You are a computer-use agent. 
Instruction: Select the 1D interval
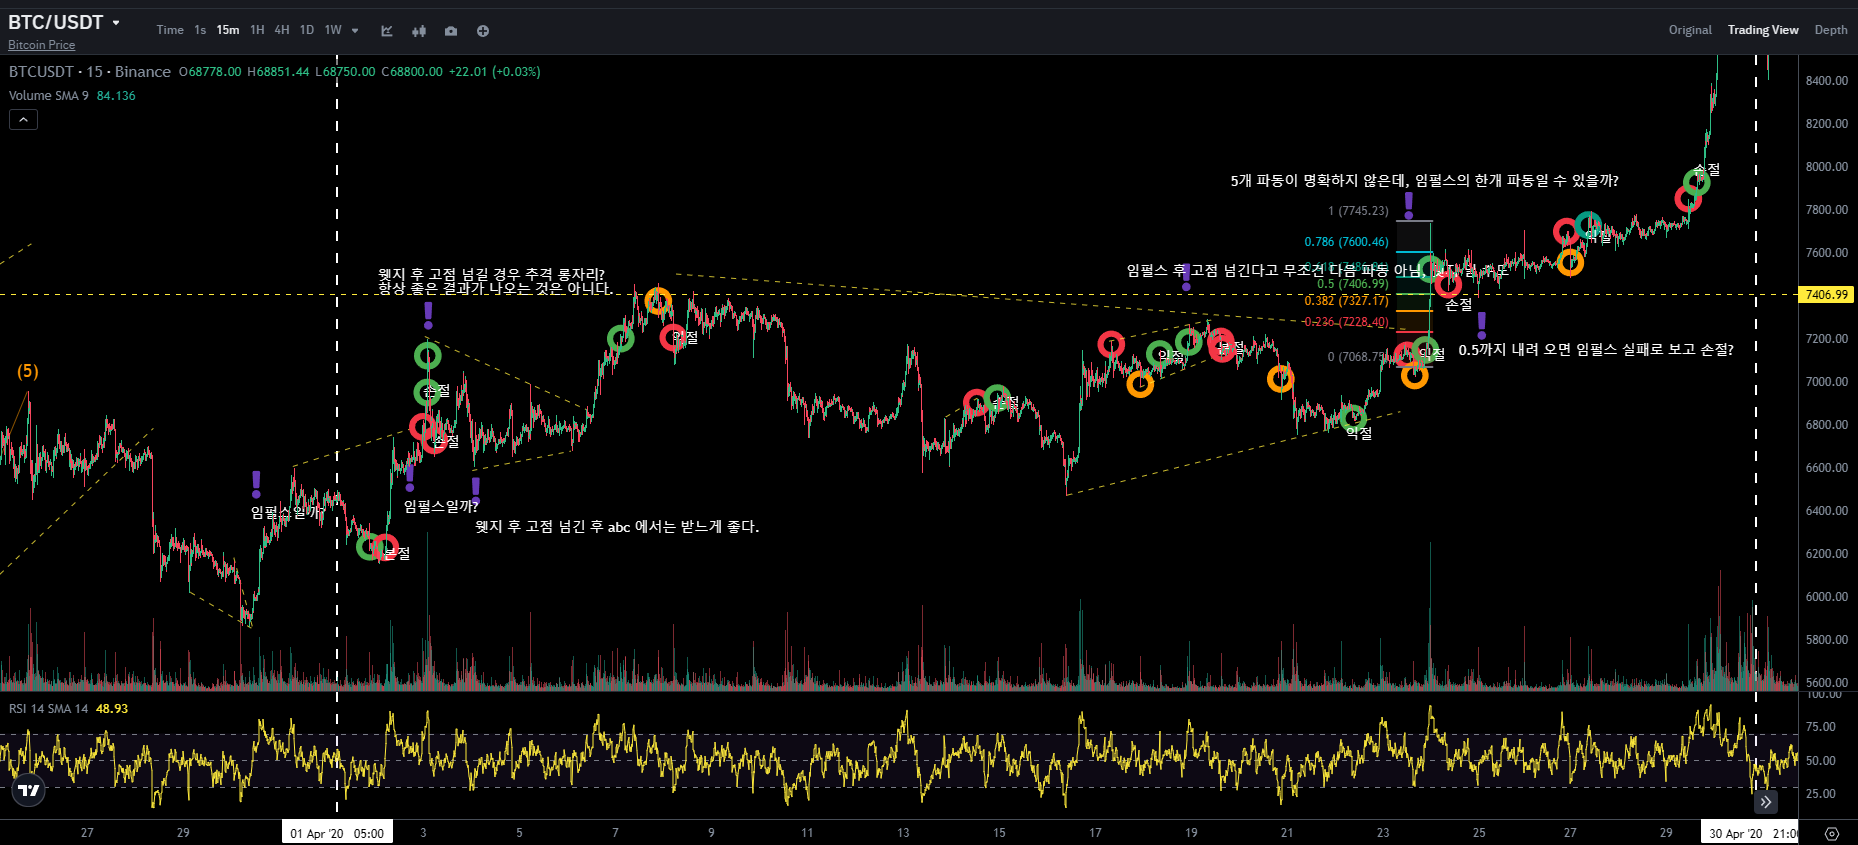[307, 30]
